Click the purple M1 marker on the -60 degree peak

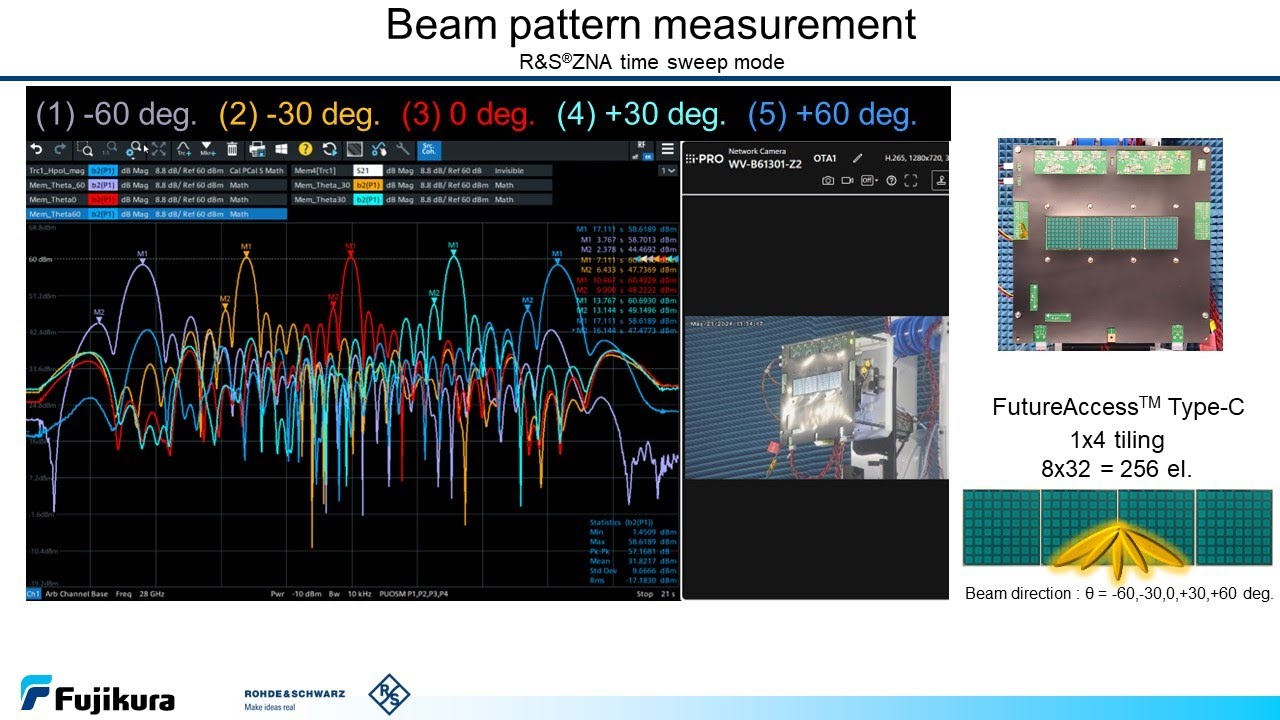click(142, 256)
